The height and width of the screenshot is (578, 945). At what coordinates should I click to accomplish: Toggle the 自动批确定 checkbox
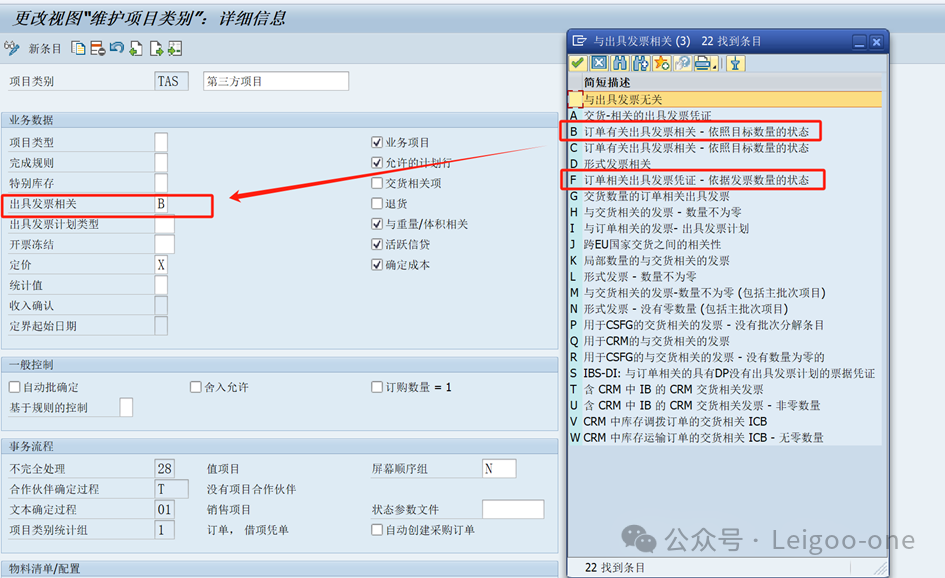14,387
